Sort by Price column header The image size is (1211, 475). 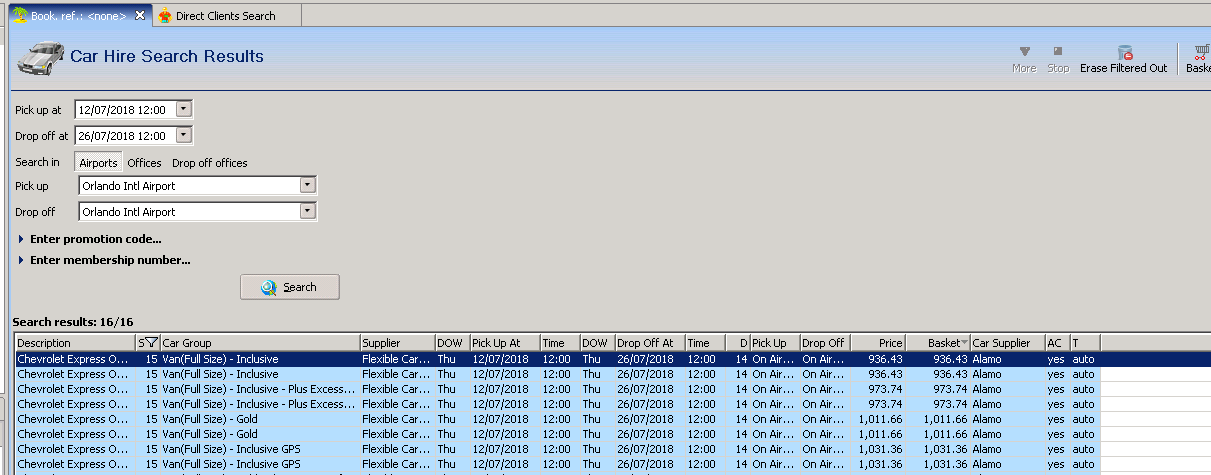pos(877,343)
